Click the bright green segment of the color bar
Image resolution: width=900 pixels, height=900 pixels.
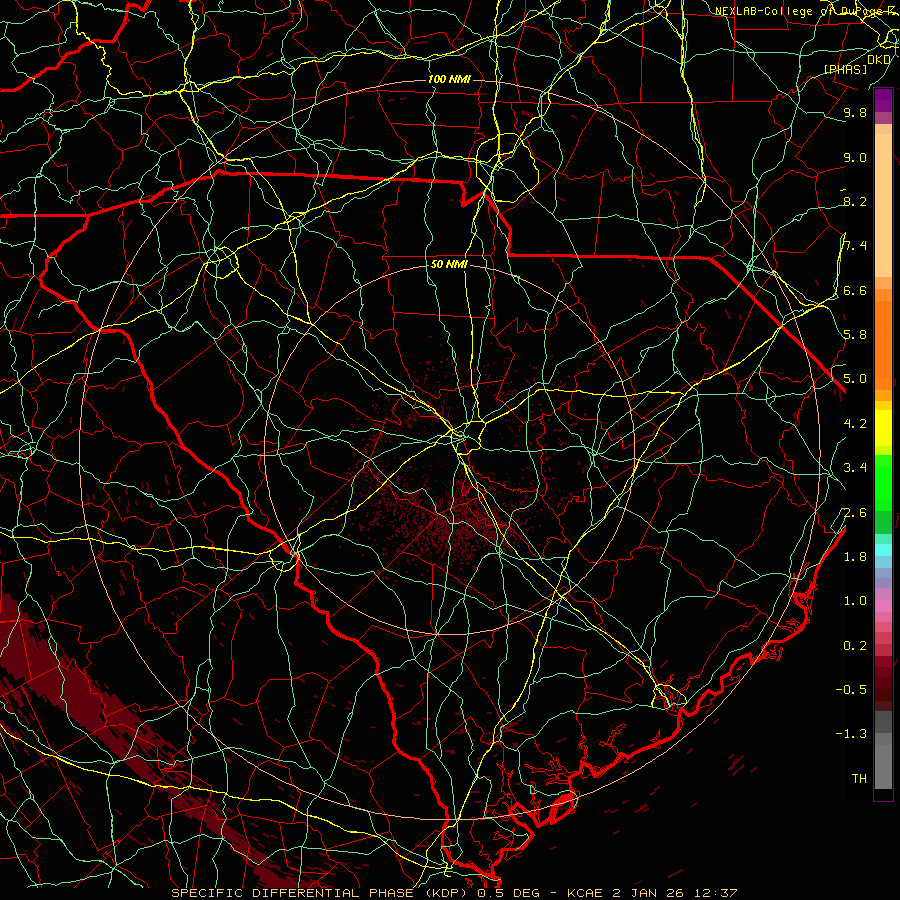tap(883, 483)
